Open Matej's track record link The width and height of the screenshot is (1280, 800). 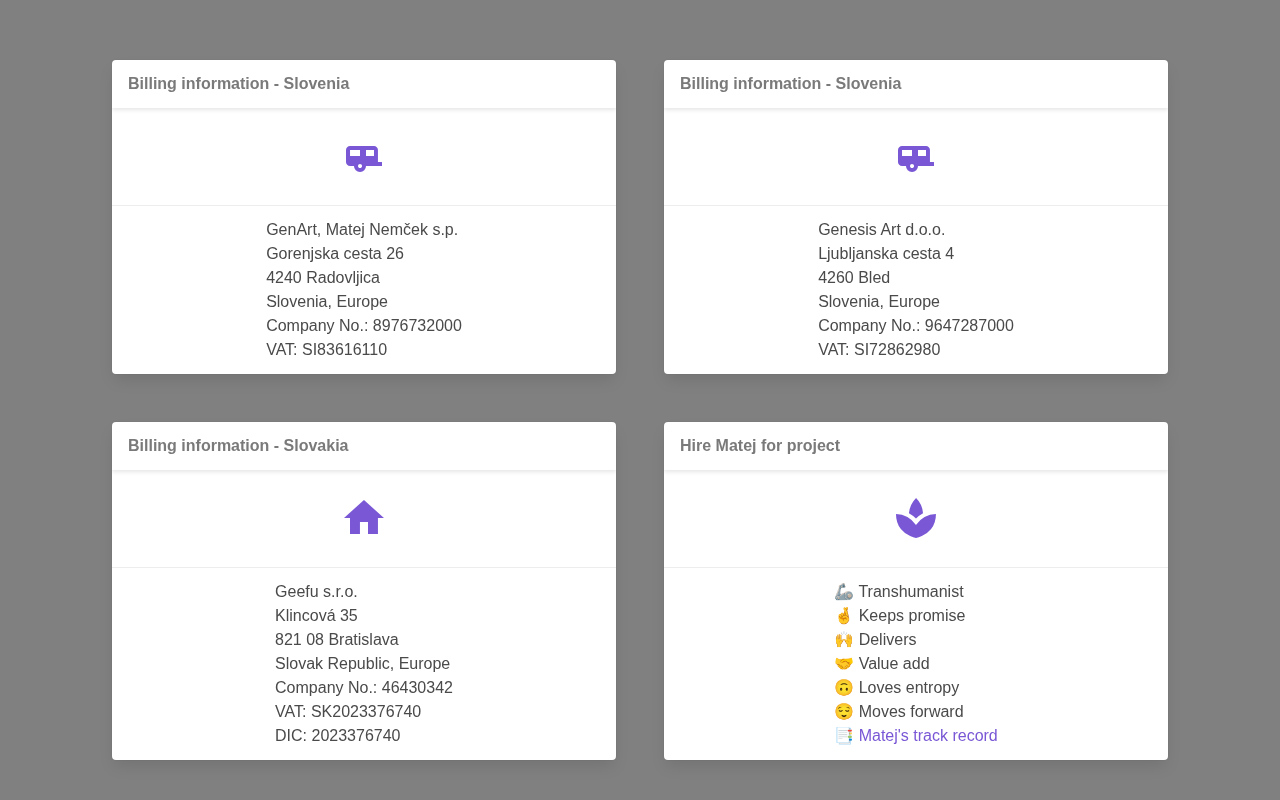928,736
